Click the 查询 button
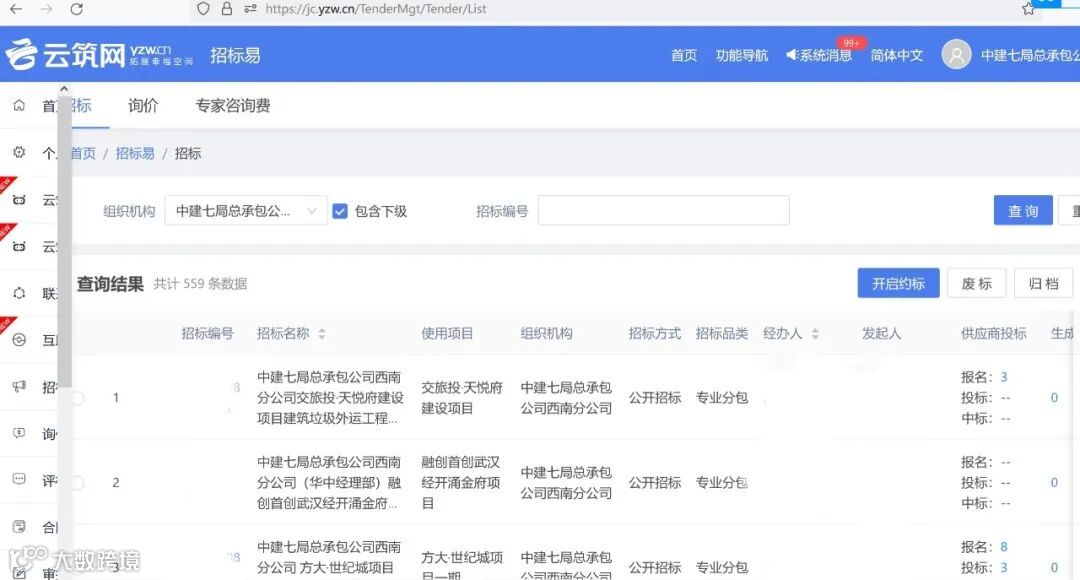 [1023, 210]
